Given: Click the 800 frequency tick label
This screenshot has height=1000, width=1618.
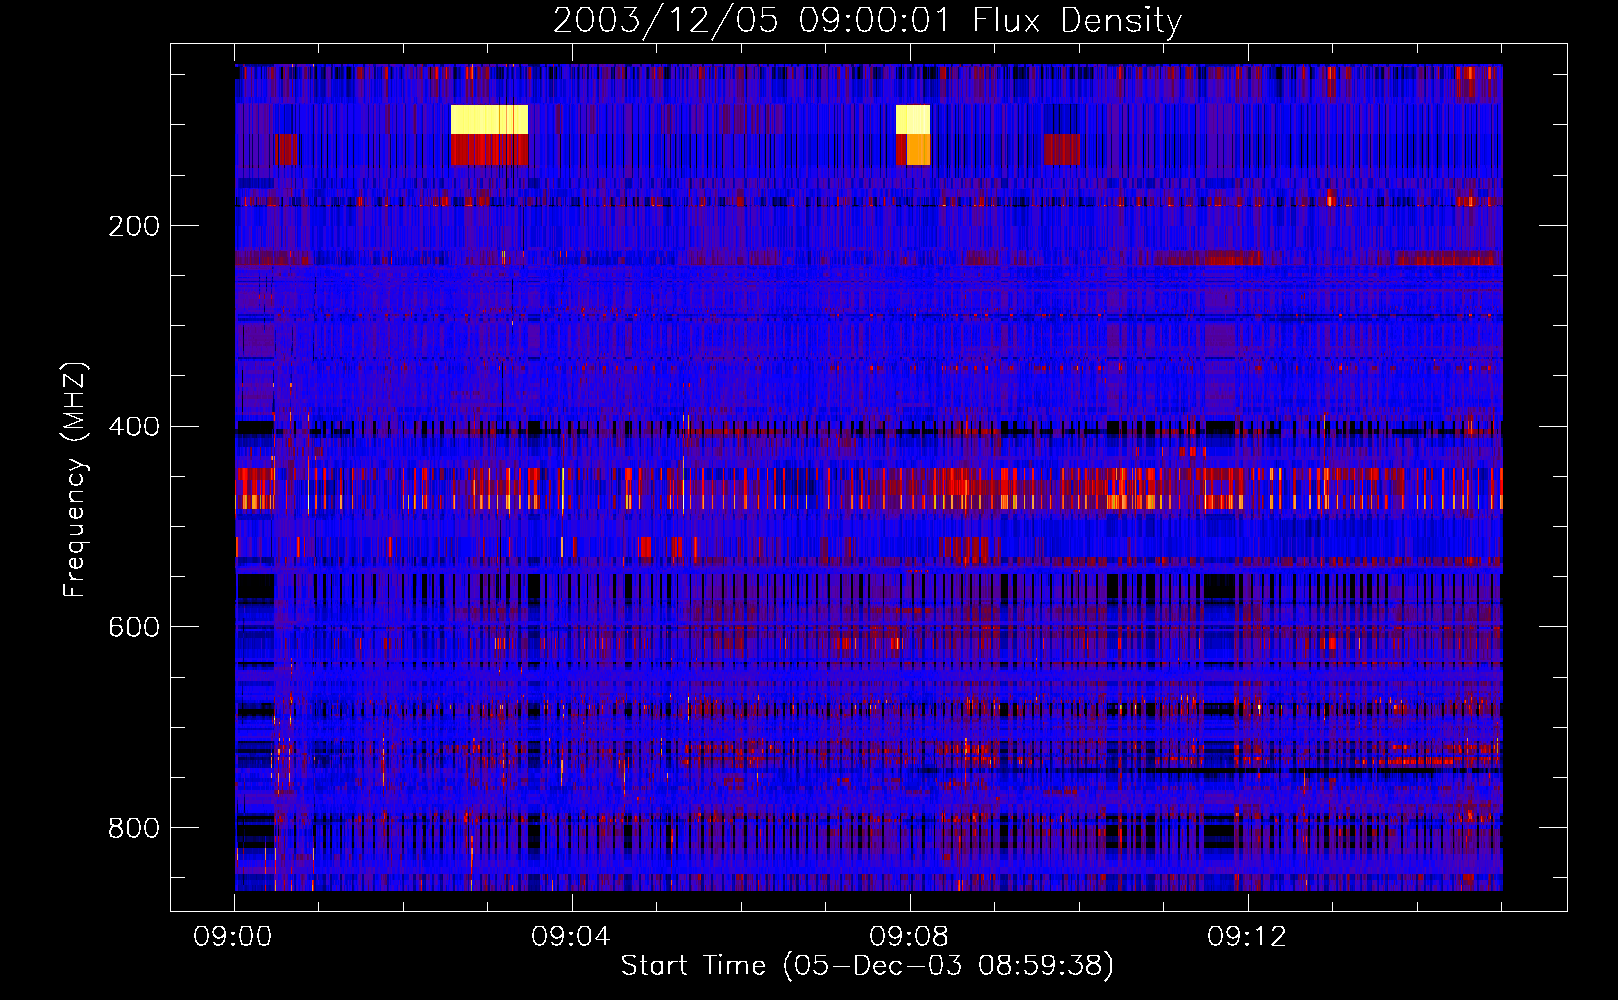Looking at the screenshot, I should (134, 828).
